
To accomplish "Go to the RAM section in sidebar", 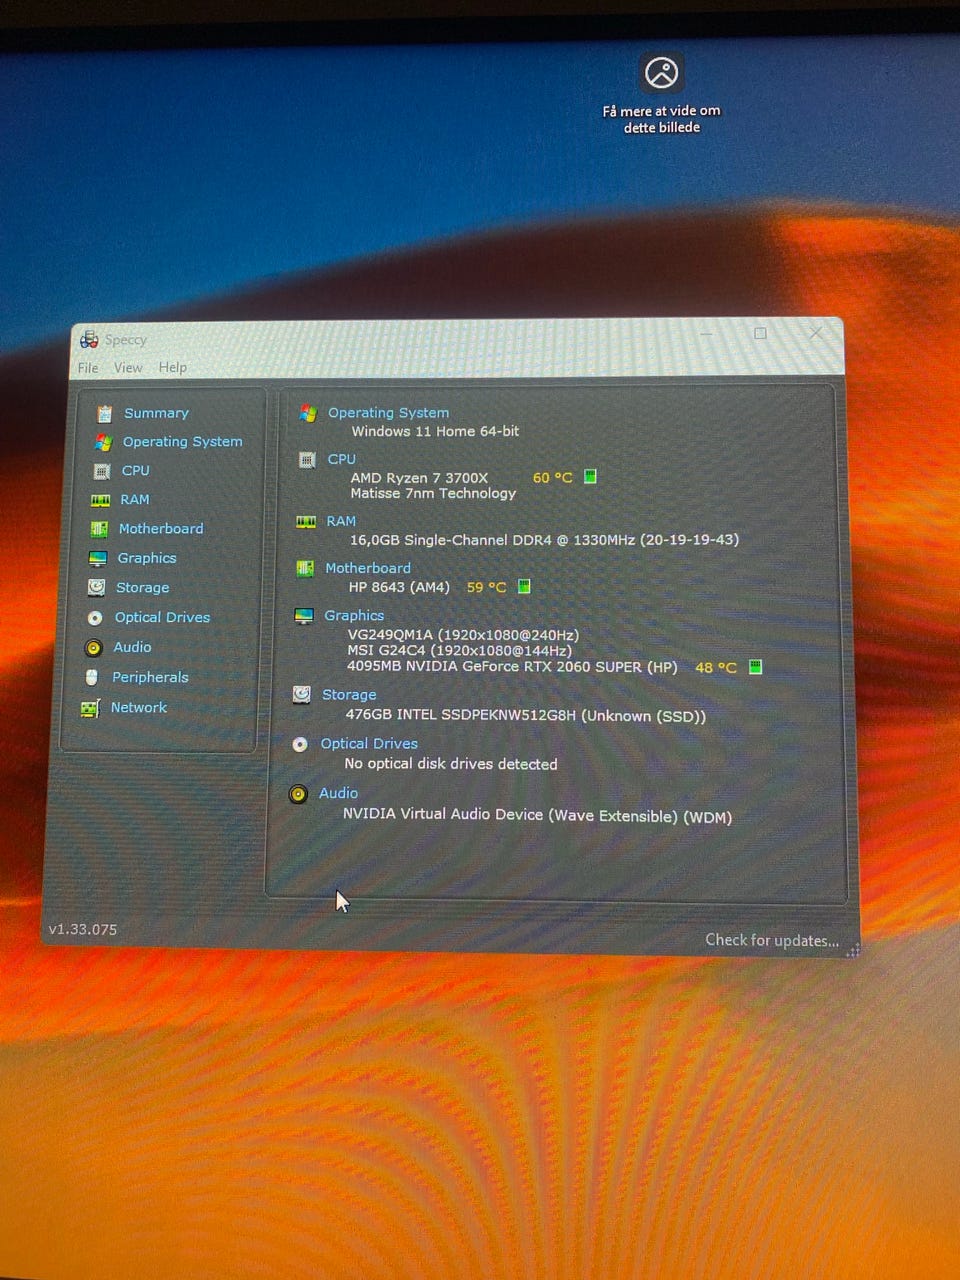I will coord(135,500).
